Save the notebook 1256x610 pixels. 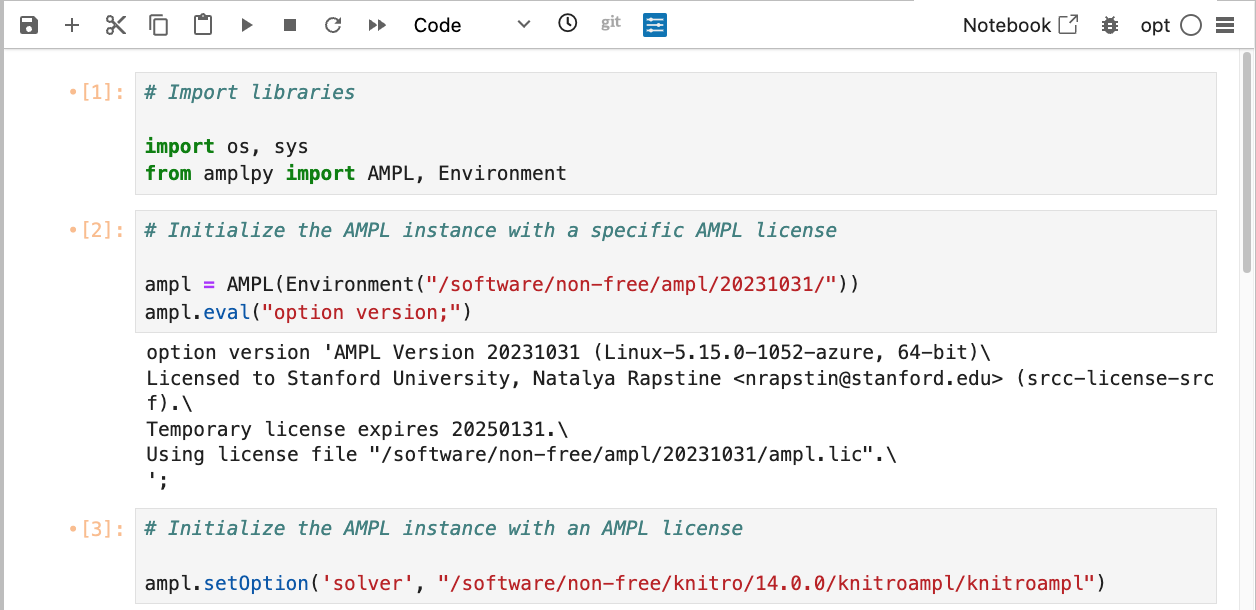point(30,24)
